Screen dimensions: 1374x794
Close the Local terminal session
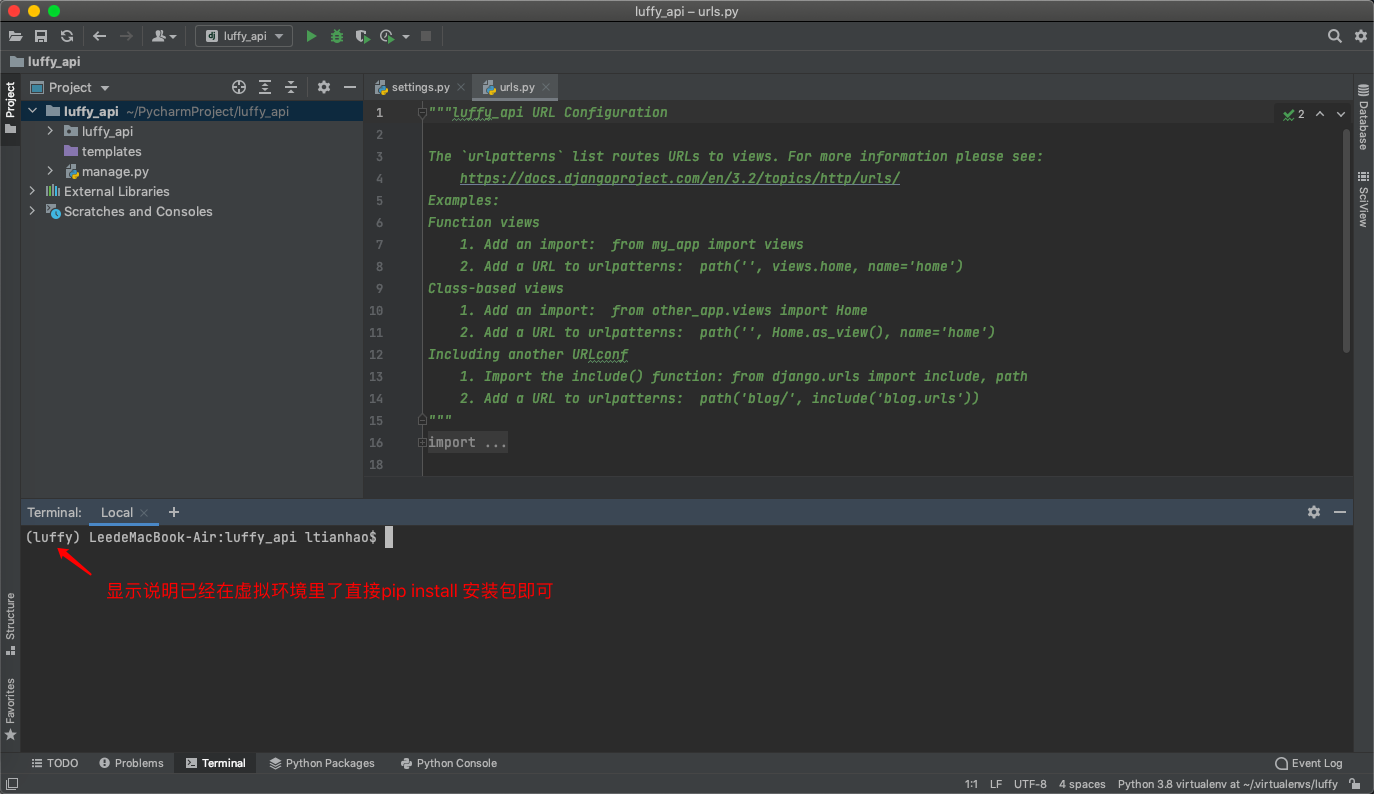[144, 513]
